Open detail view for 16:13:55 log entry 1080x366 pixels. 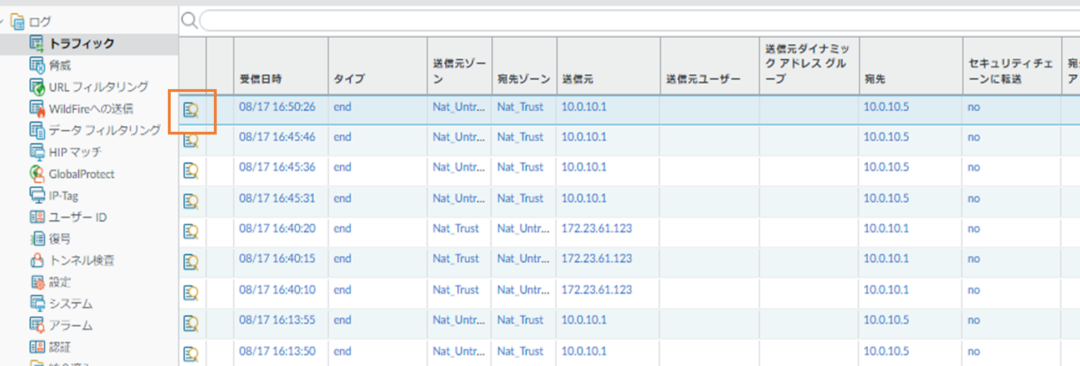coord(191,323)
